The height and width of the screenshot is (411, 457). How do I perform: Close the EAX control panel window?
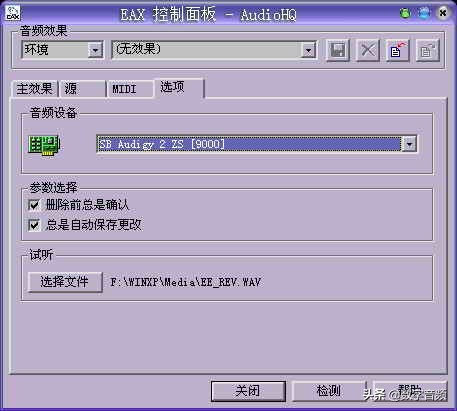pos(443,13)
